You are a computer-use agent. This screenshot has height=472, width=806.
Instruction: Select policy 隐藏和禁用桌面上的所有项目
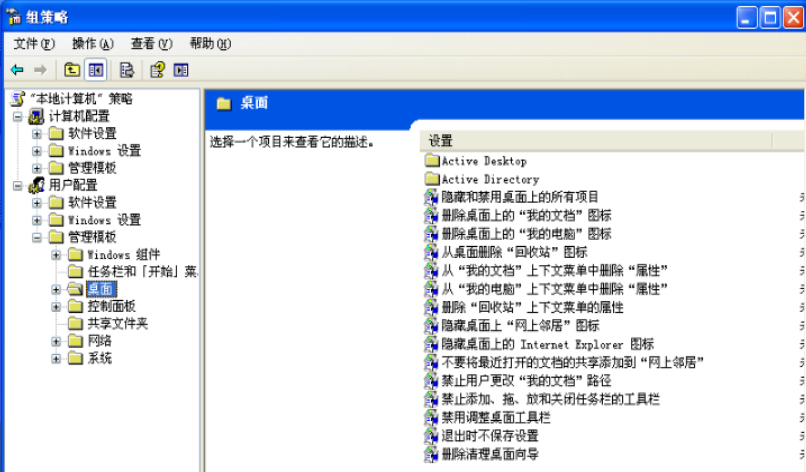point(519,197)
